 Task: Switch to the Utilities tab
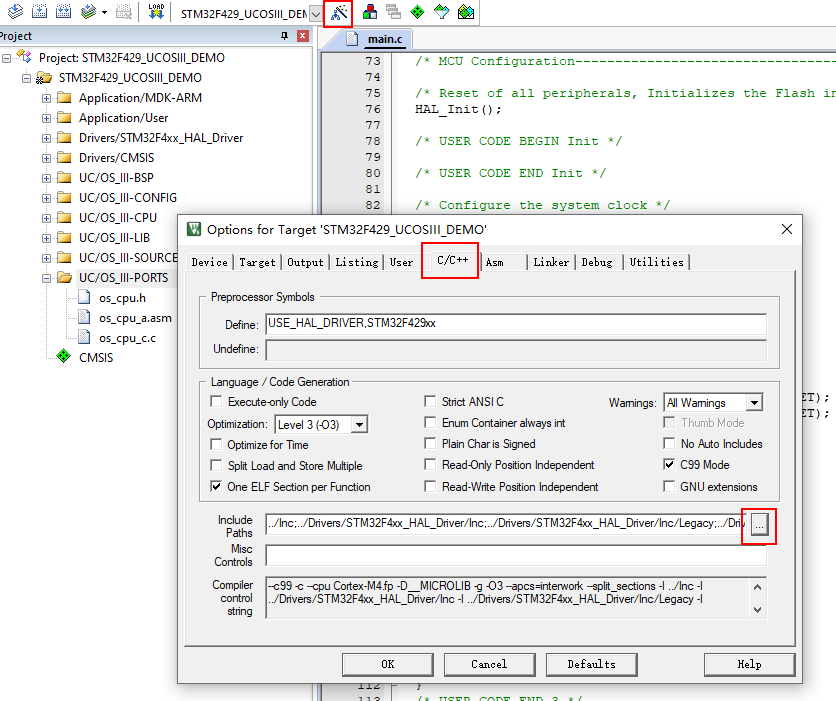657,262
